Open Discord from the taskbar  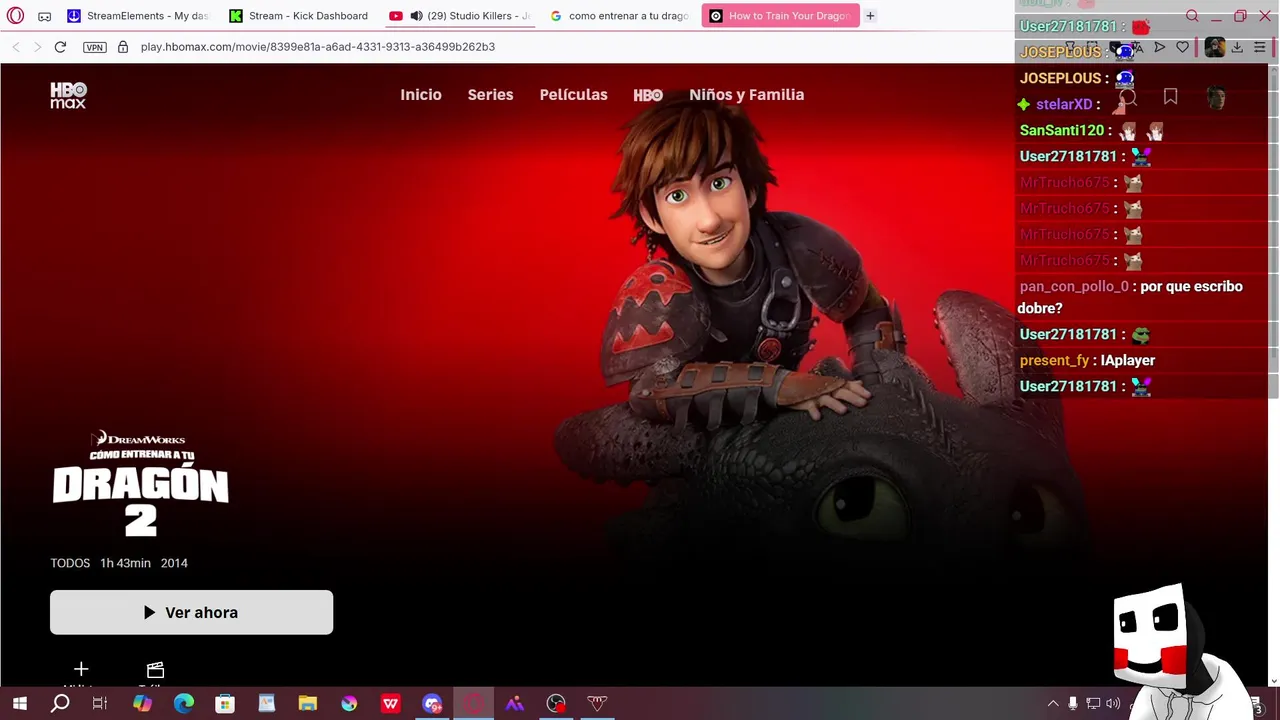point(432,704)
